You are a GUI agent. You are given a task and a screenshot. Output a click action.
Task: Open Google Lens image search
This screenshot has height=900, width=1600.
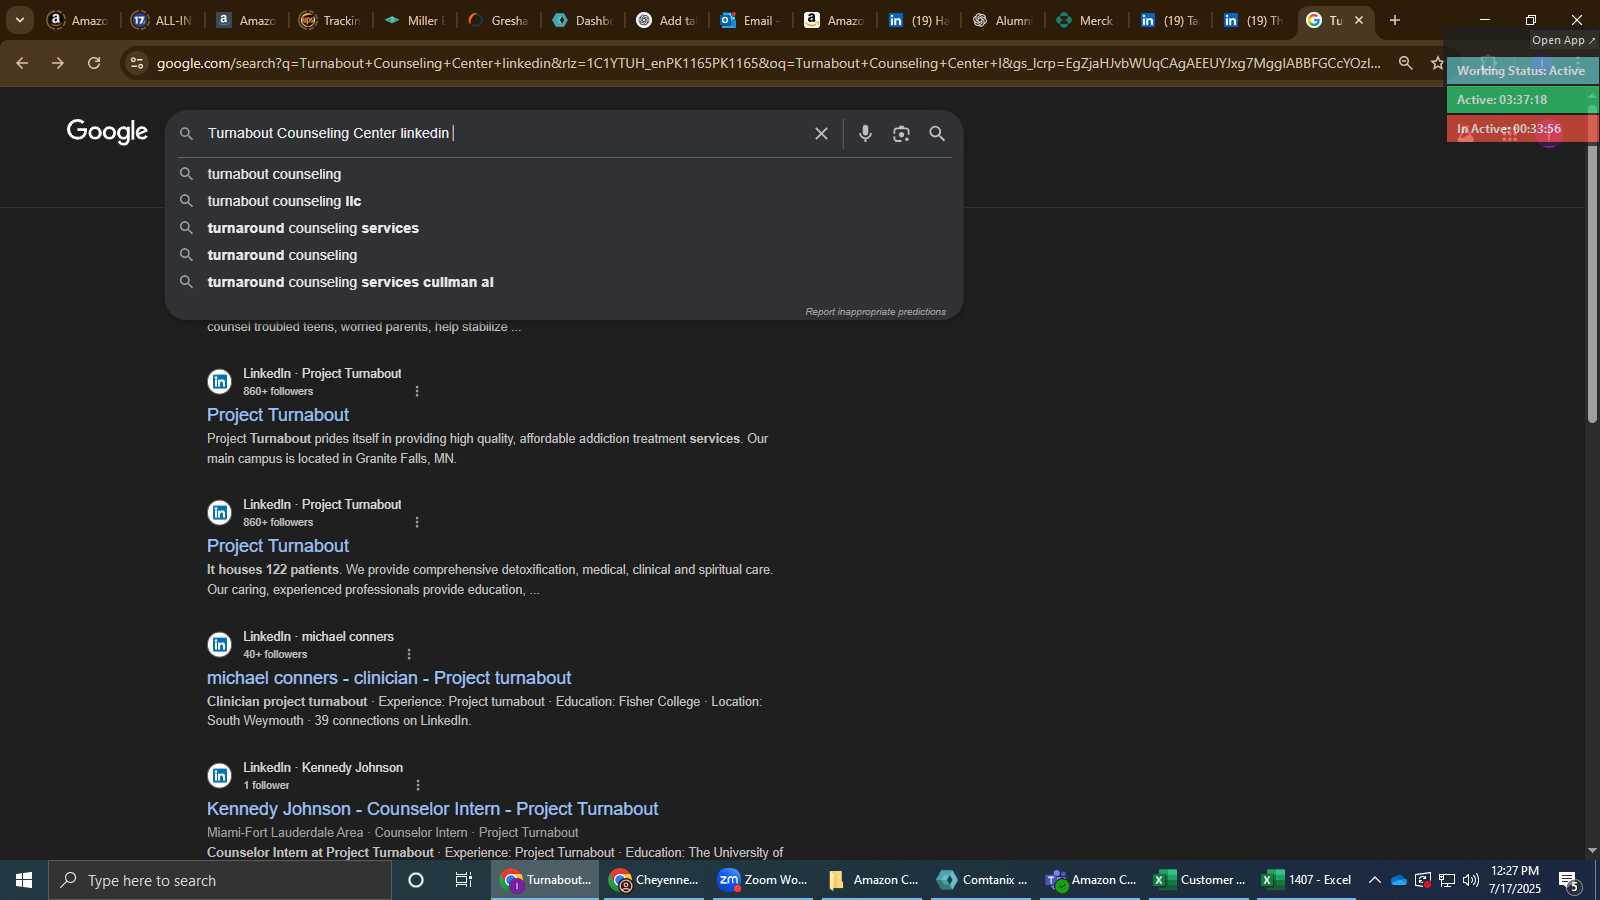[901, 133]
